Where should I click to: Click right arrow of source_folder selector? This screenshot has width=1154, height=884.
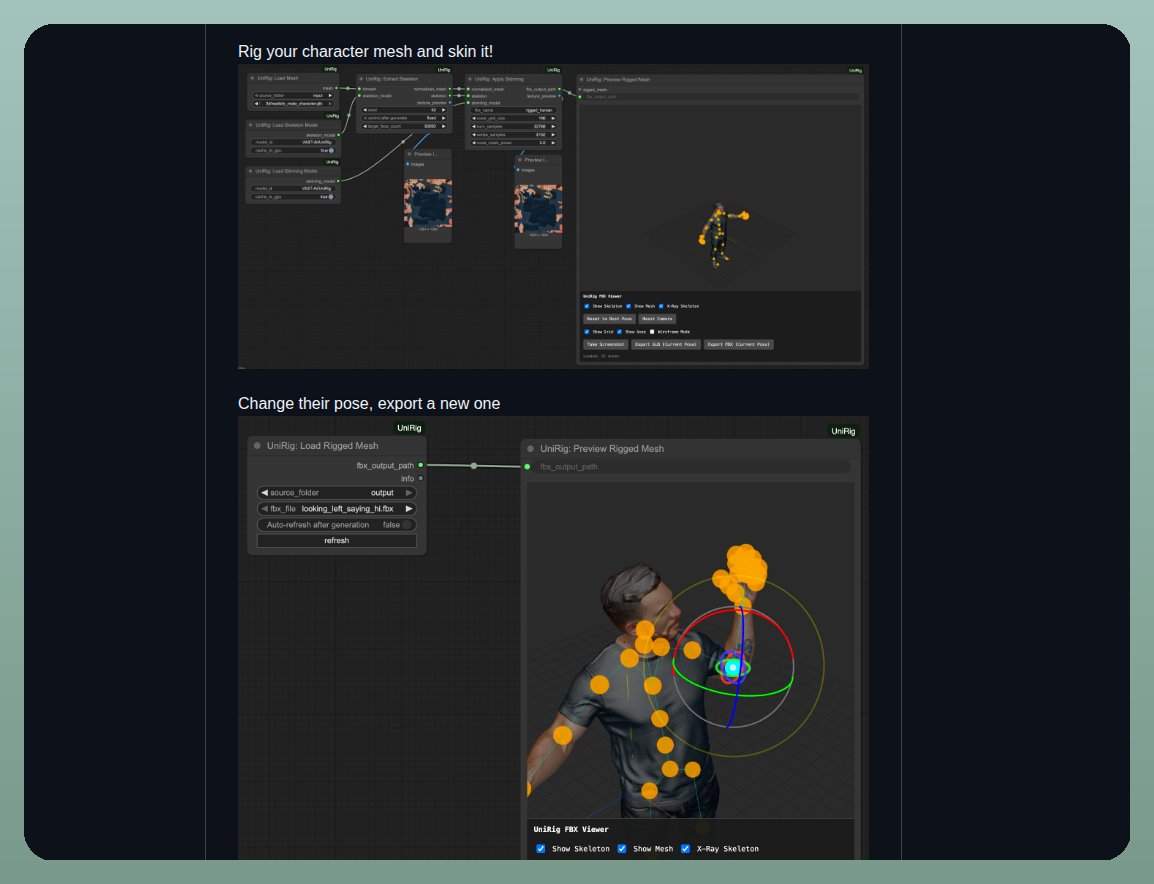[409, 493]
